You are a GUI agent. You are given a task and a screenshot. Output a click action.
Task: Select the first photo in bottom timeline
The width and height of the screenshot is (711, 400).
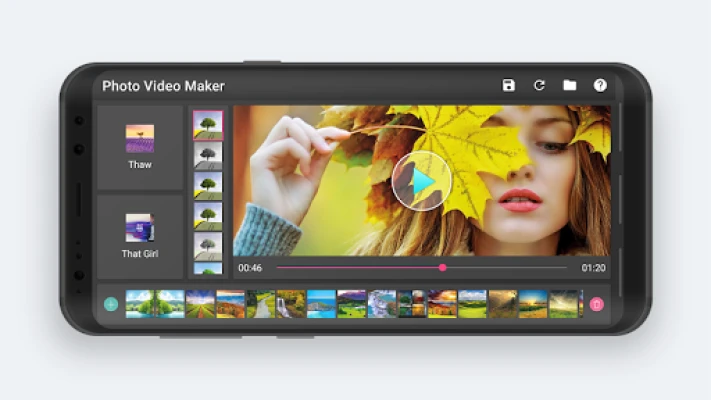click(140, 304)
